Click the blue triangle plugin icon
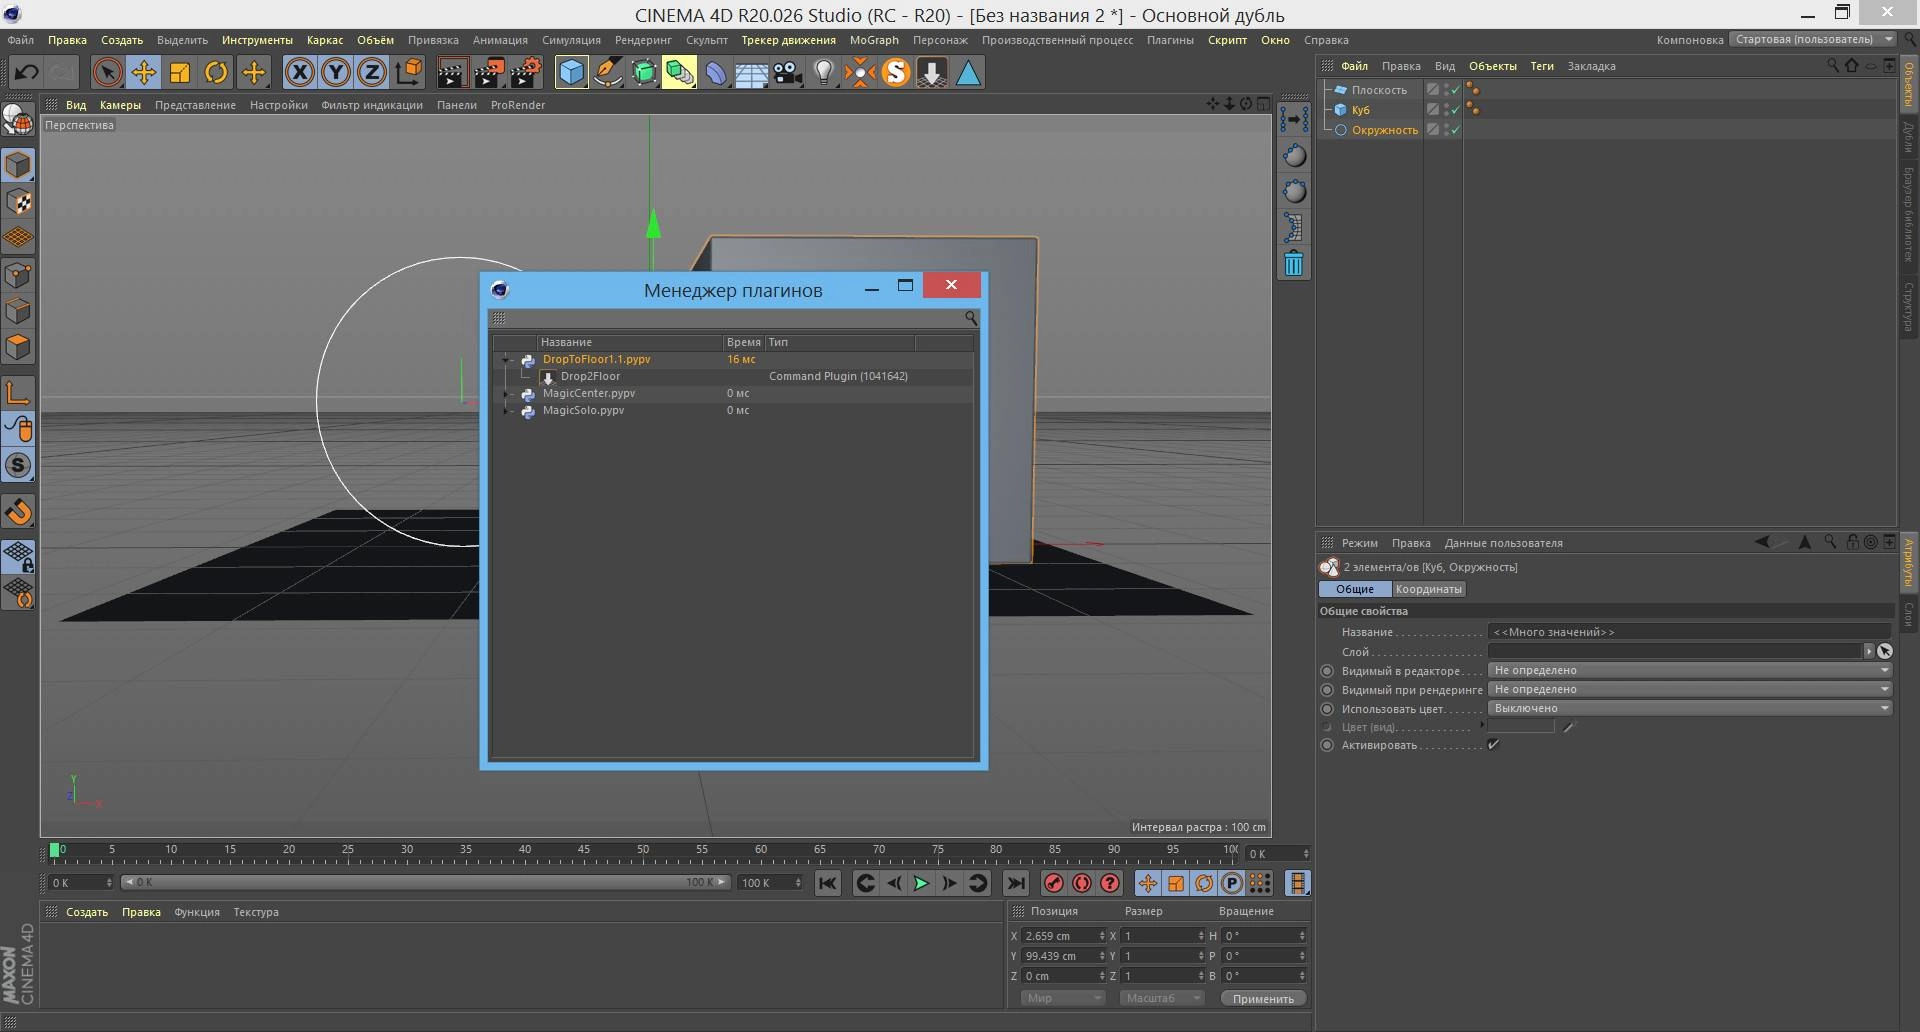The width and height of the screenshot is (1920, 1032). [x=968, y=72]
